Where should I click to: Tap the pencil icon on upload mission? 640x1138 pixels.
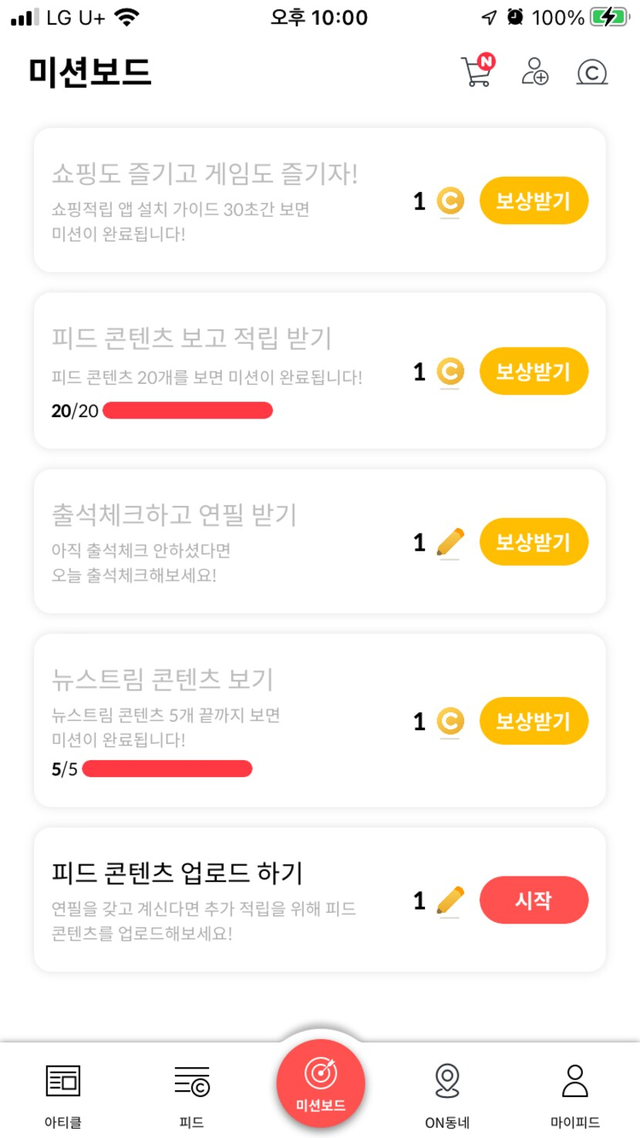point(451,900)
